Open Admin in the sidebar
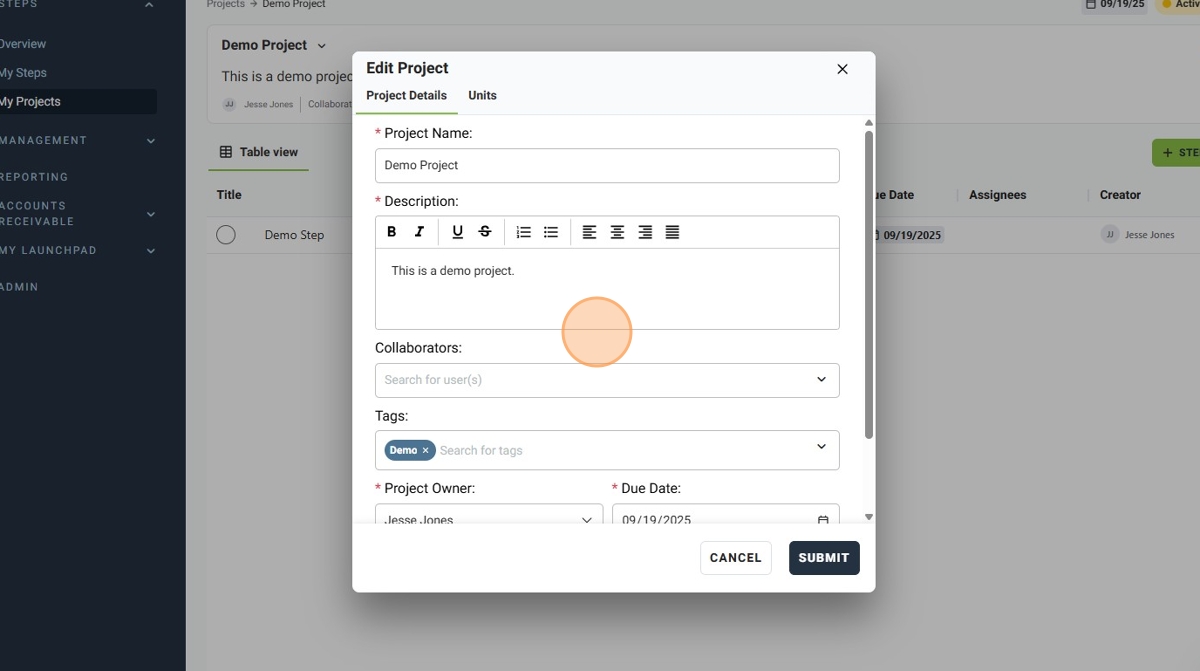1200x671 pixels. tap(19, 287)
